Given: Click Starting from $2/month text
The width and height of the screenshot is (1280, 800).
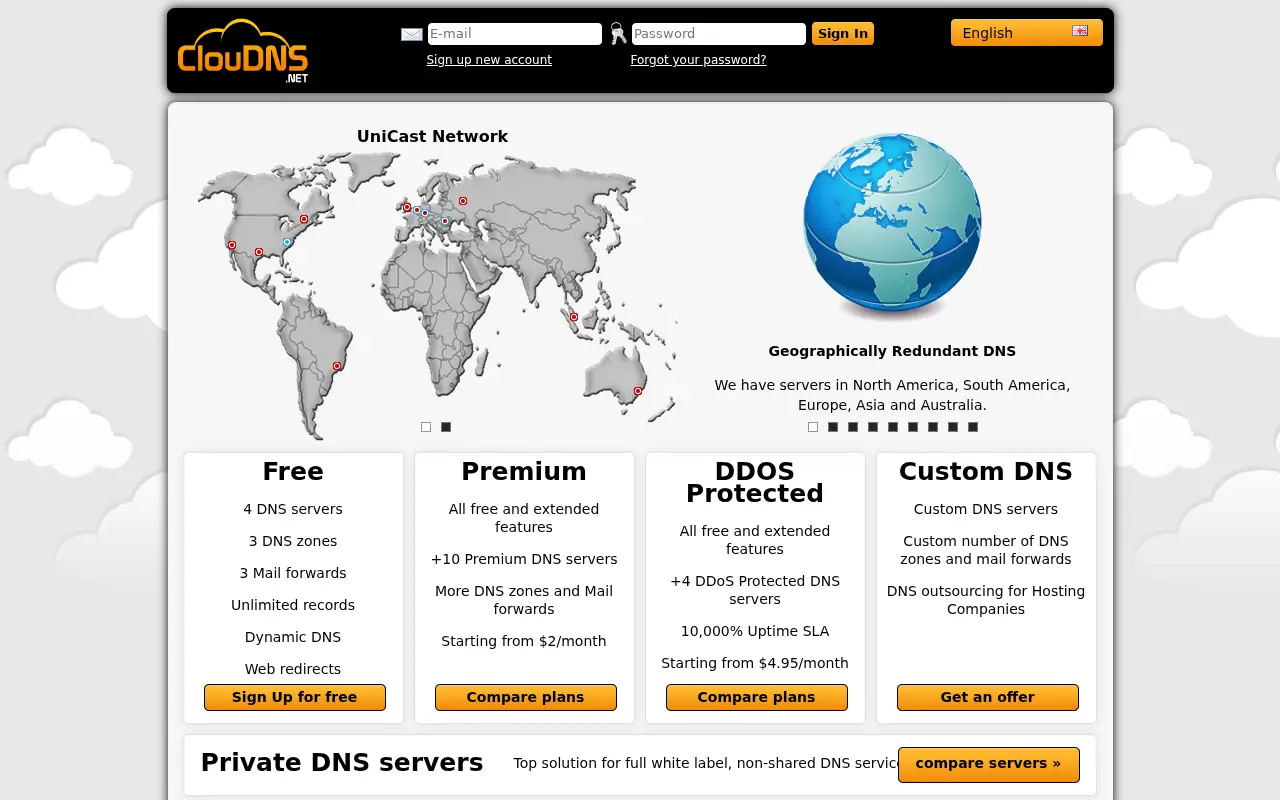Looking at the screenshot, I should point(524,641).
